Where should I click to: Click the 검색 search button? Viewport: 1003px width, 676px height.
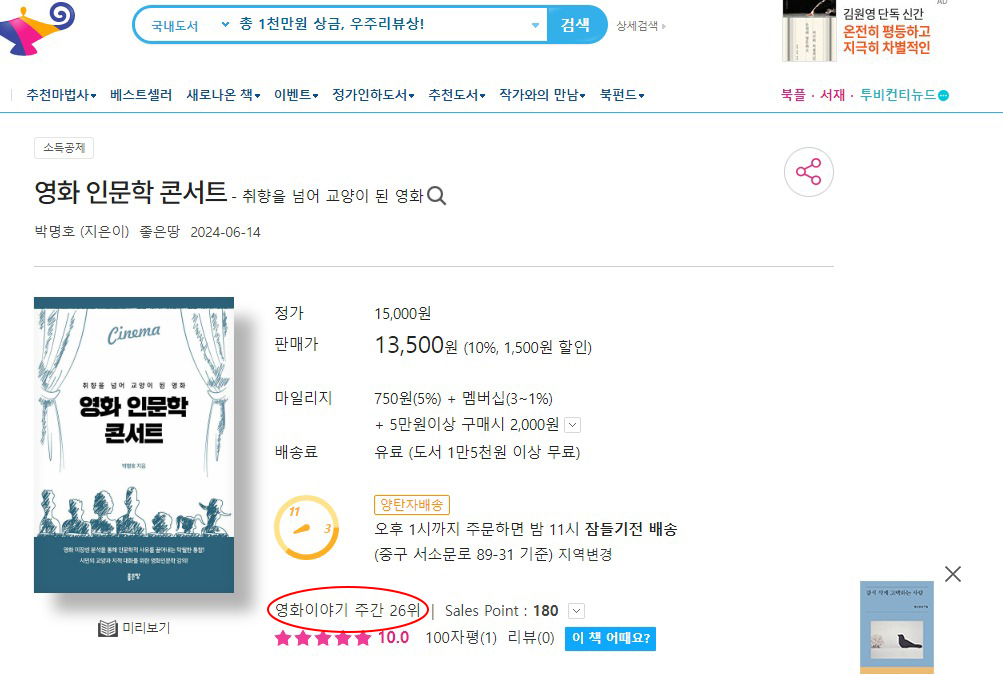coord(576,25)
